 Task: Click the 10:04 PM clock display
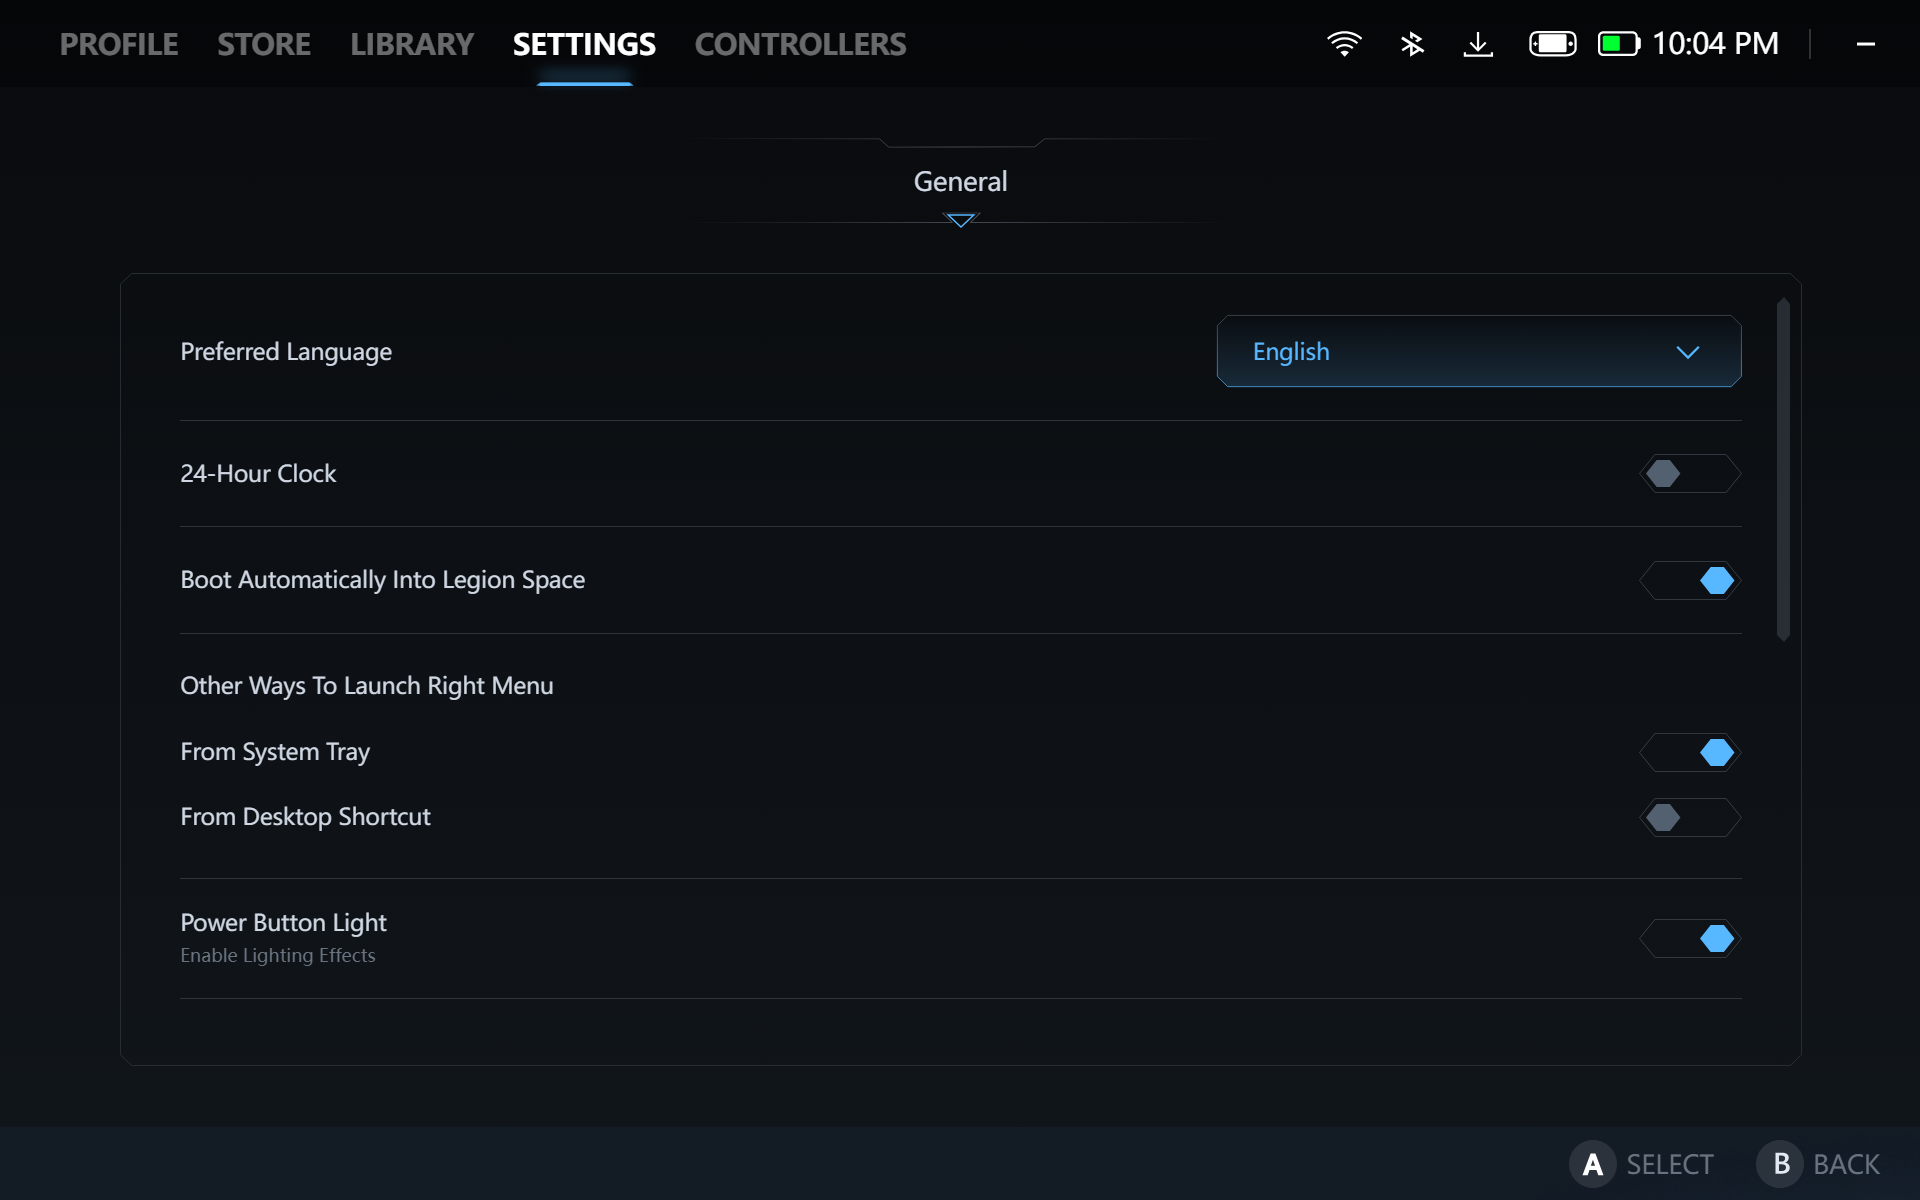pos(1715,43)
